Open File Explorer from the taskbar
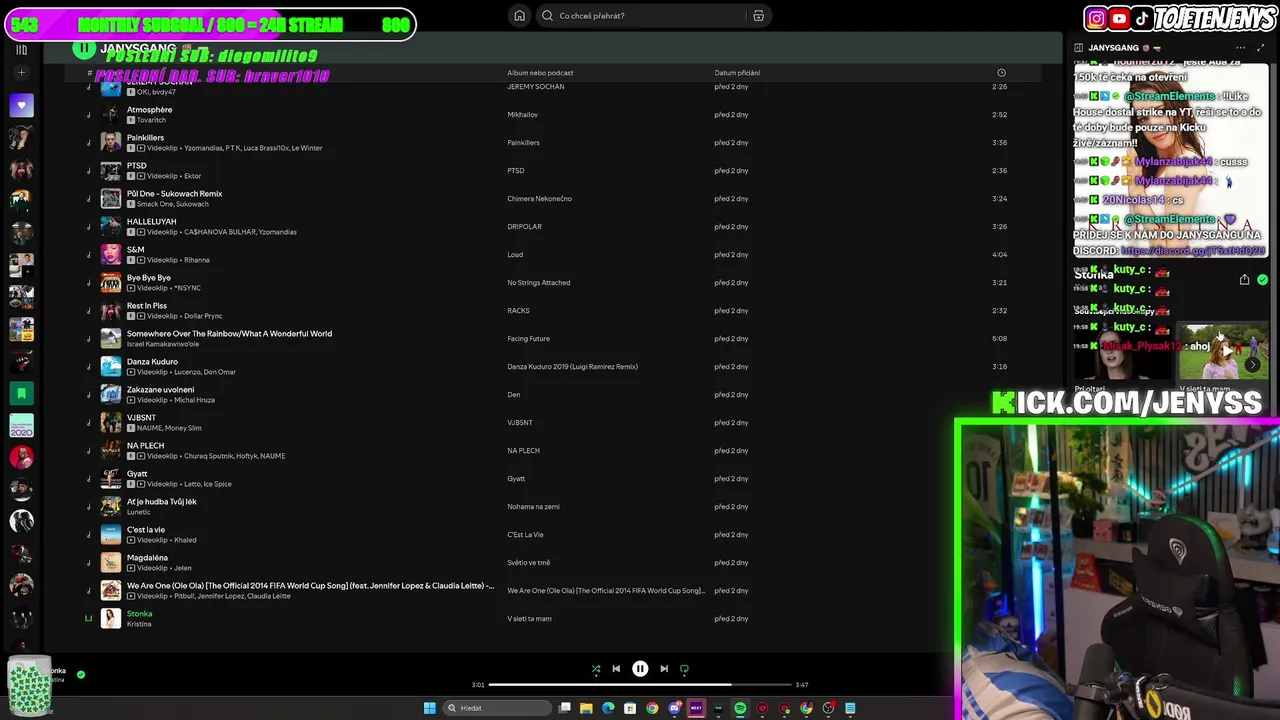1280x720 pixels. [x=586, y=708]
